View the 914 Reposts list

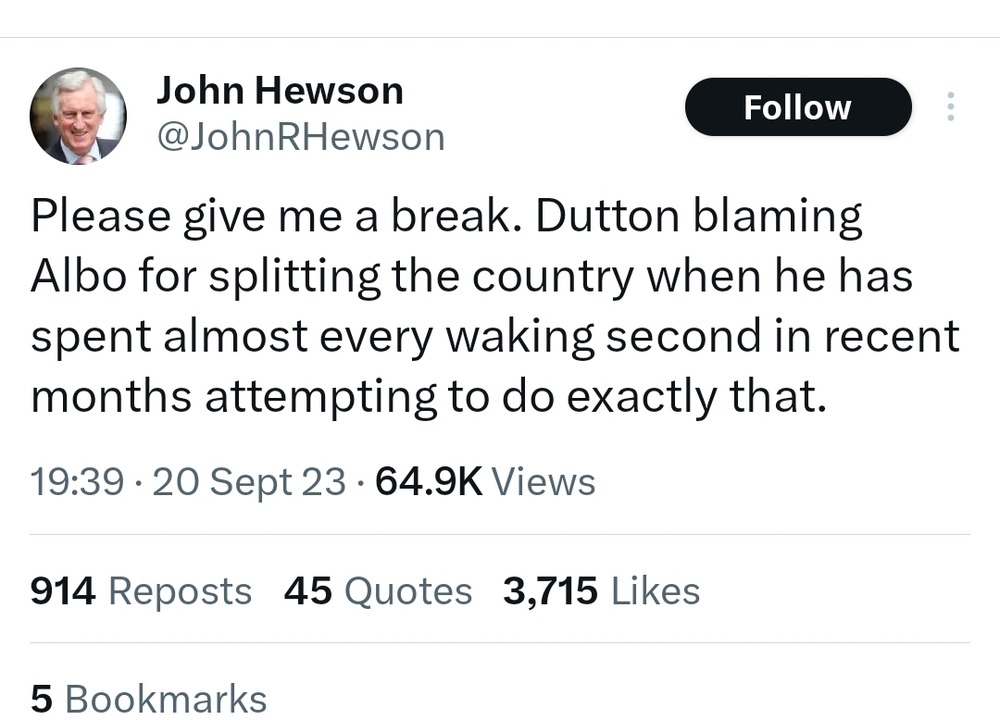141,591
